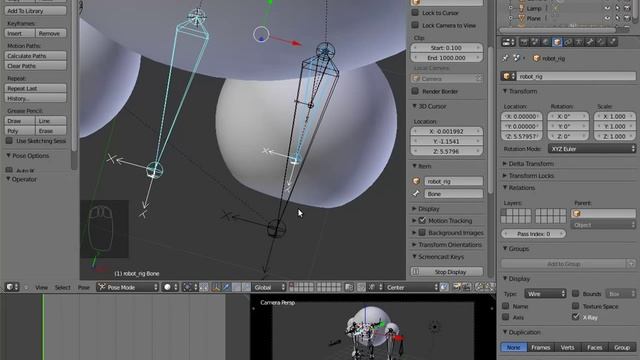Open the Select menu
Image resolution: width=640 pixels, height=360 pixels.
point(62,287)
